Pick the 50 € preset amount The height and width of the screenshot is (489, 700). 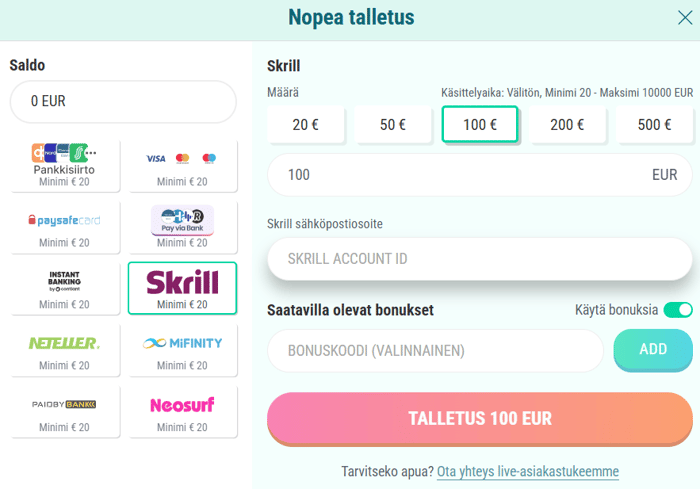tap(393, 125)
